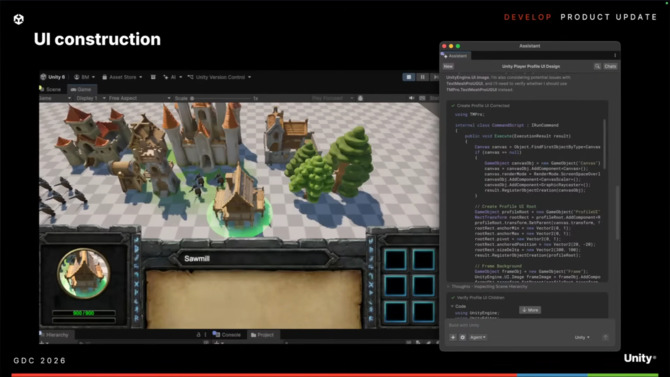Viewport: 670px width, 377px height.
Task: Select the Assistant tab in Assistant window
Action: pos(455,56)
